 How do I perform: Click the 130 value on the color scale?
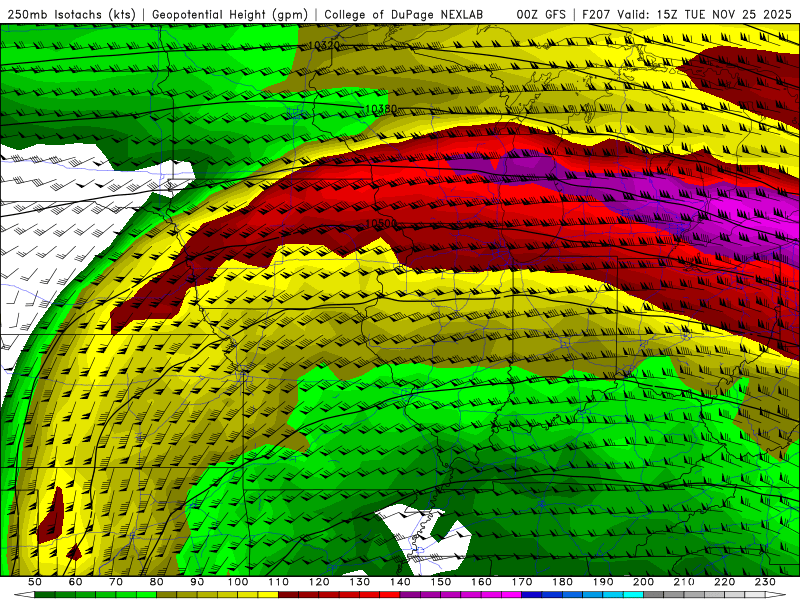[x=359, y=582]
